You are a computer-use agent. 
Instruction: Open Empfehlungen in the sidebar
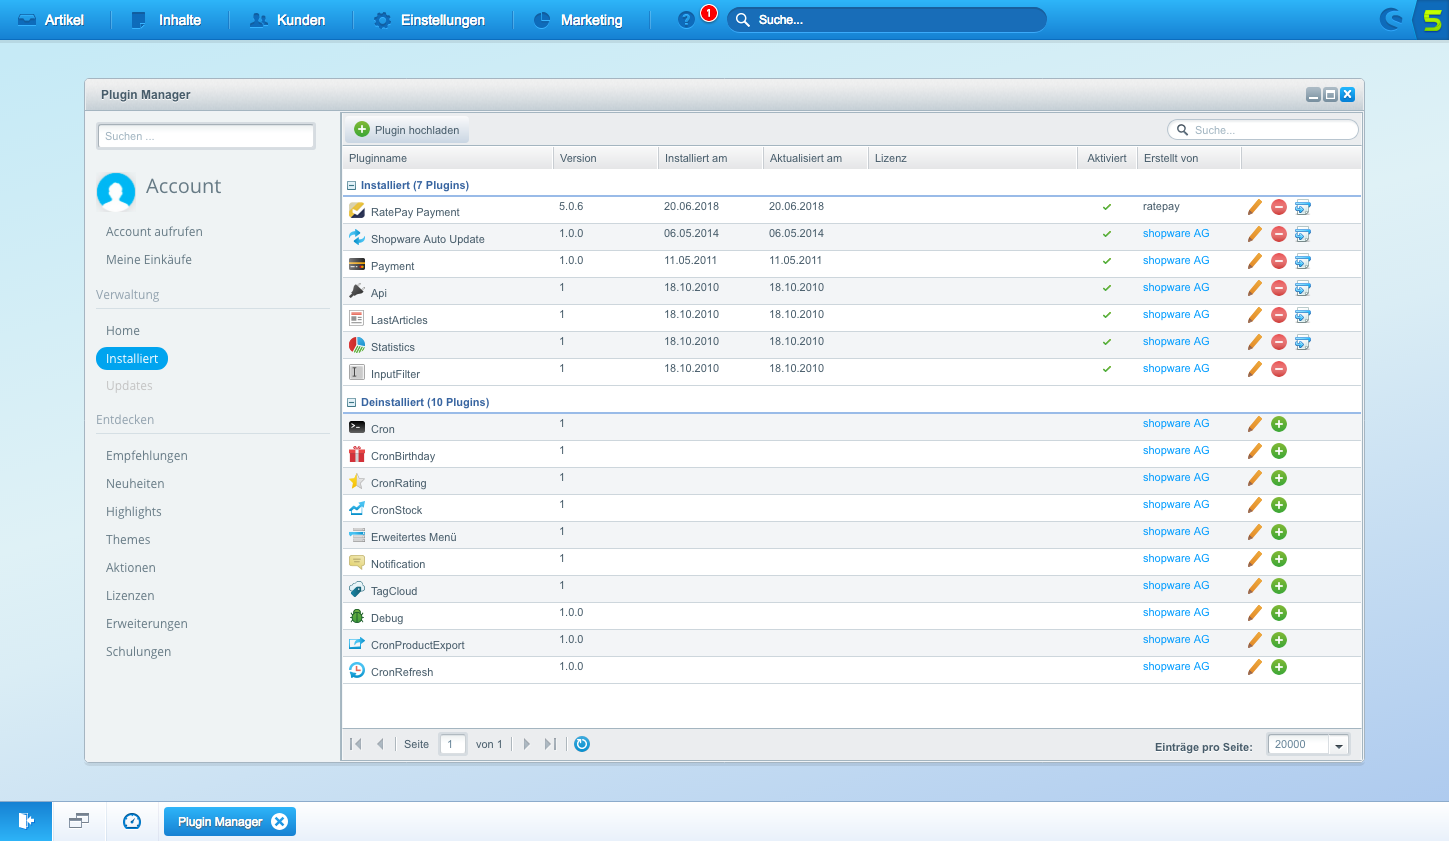click(x=147, y=456)
